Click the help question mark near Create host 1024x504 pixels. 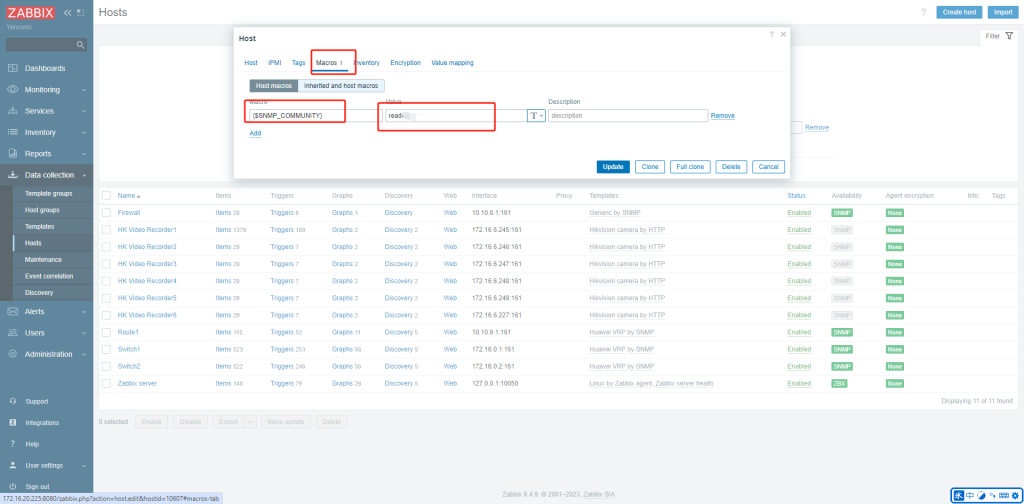click(x=923, y=12)
